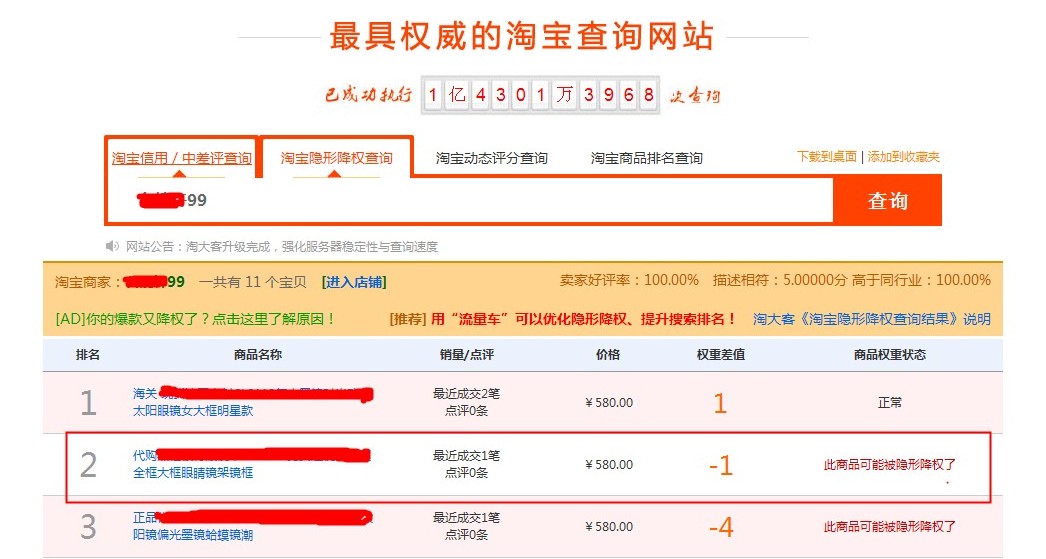Image resolution: width=1046 pixels, height=559 pixels.
Task: Click the 权重差值 column header
Action: coord(720,355)
